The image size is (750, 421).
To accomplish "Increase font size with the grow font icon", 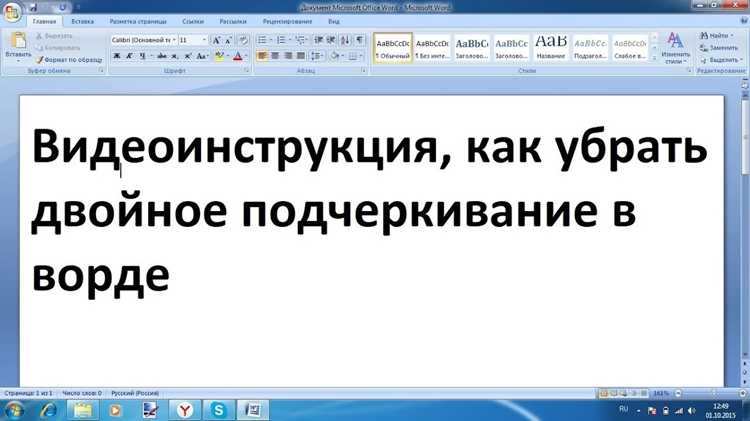I will [x=216, y=40].
